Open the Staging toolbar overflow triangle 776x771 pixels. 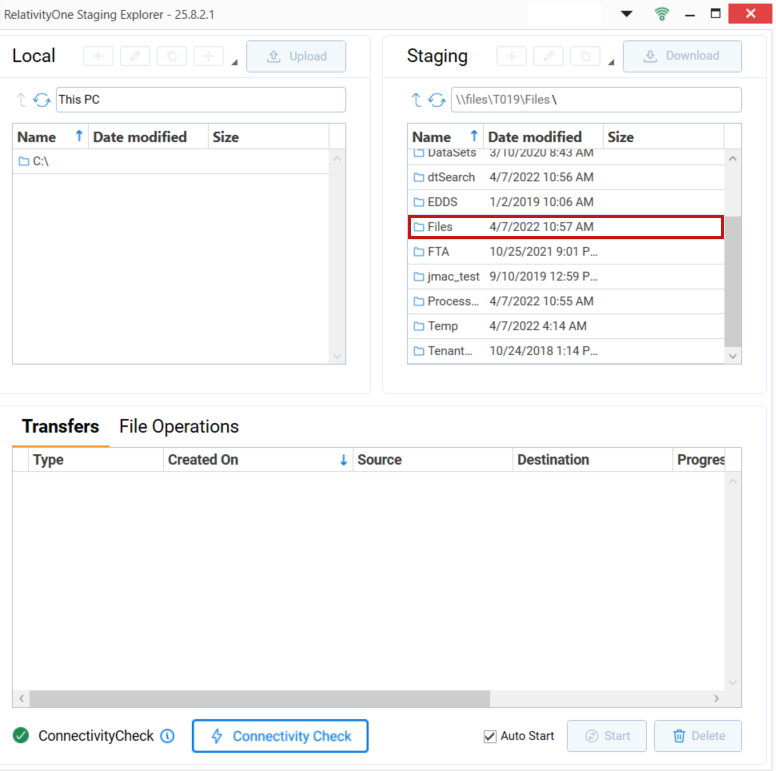pyautogui.click(x=611, y=62)
